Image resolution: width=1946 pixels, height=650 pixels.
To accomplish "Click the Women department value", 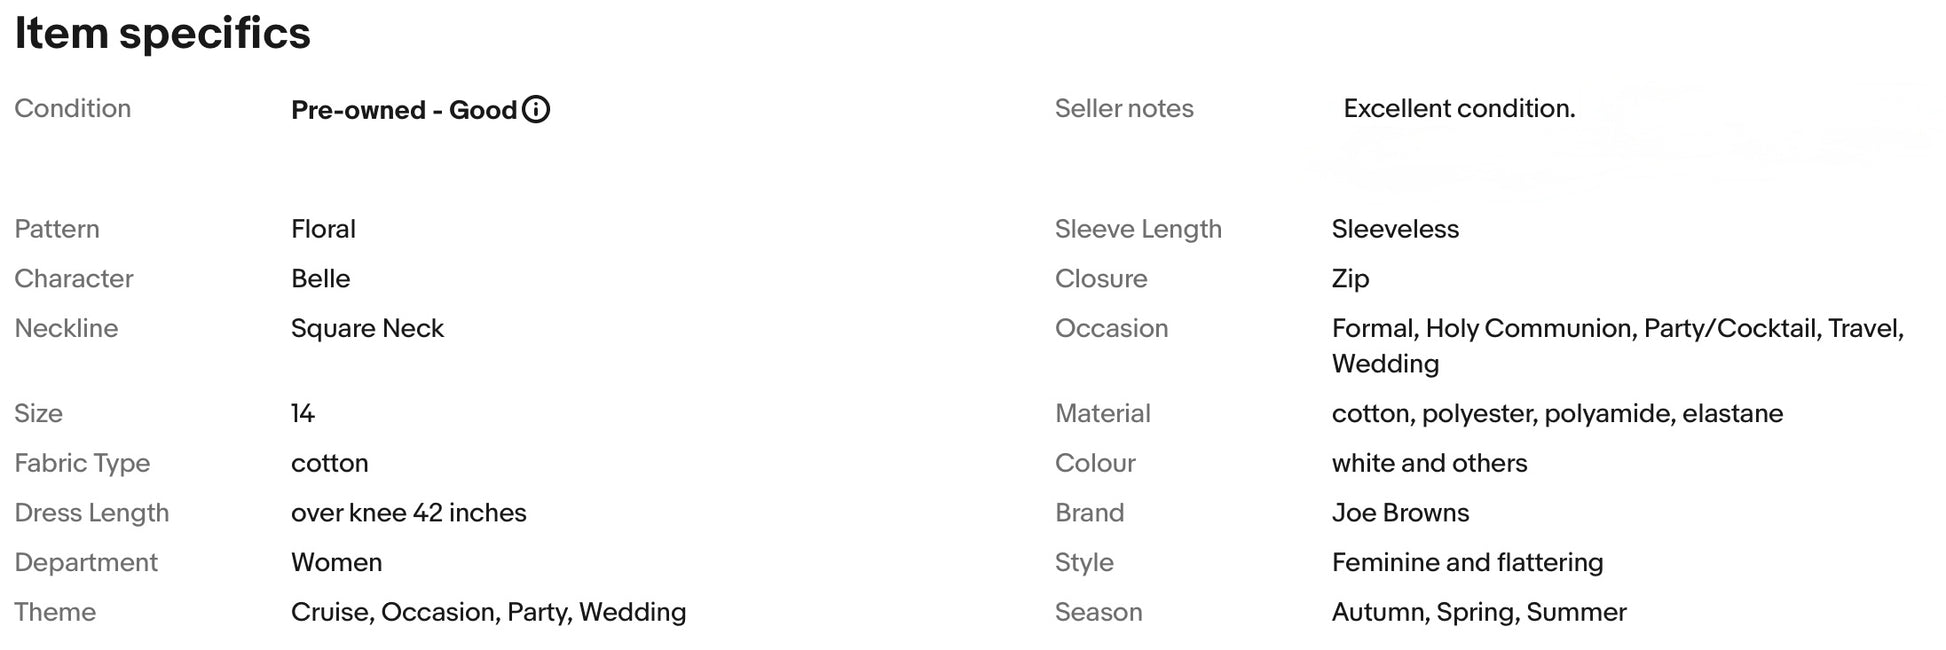I will point(336,562).
